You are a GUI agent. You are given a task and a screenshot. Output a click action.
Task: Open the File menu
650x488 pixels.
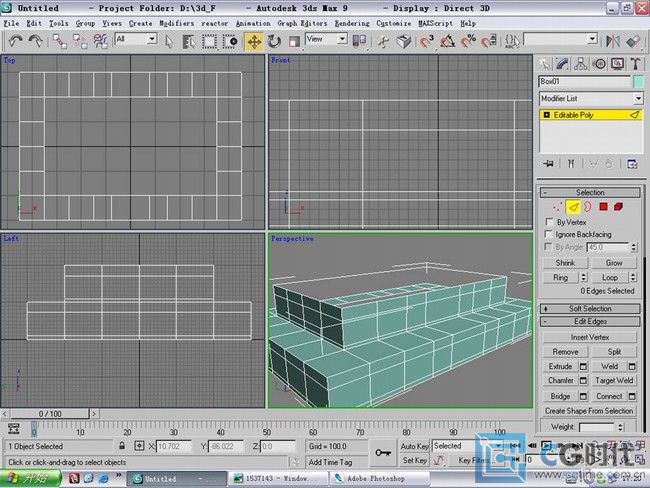coord(11,24)
